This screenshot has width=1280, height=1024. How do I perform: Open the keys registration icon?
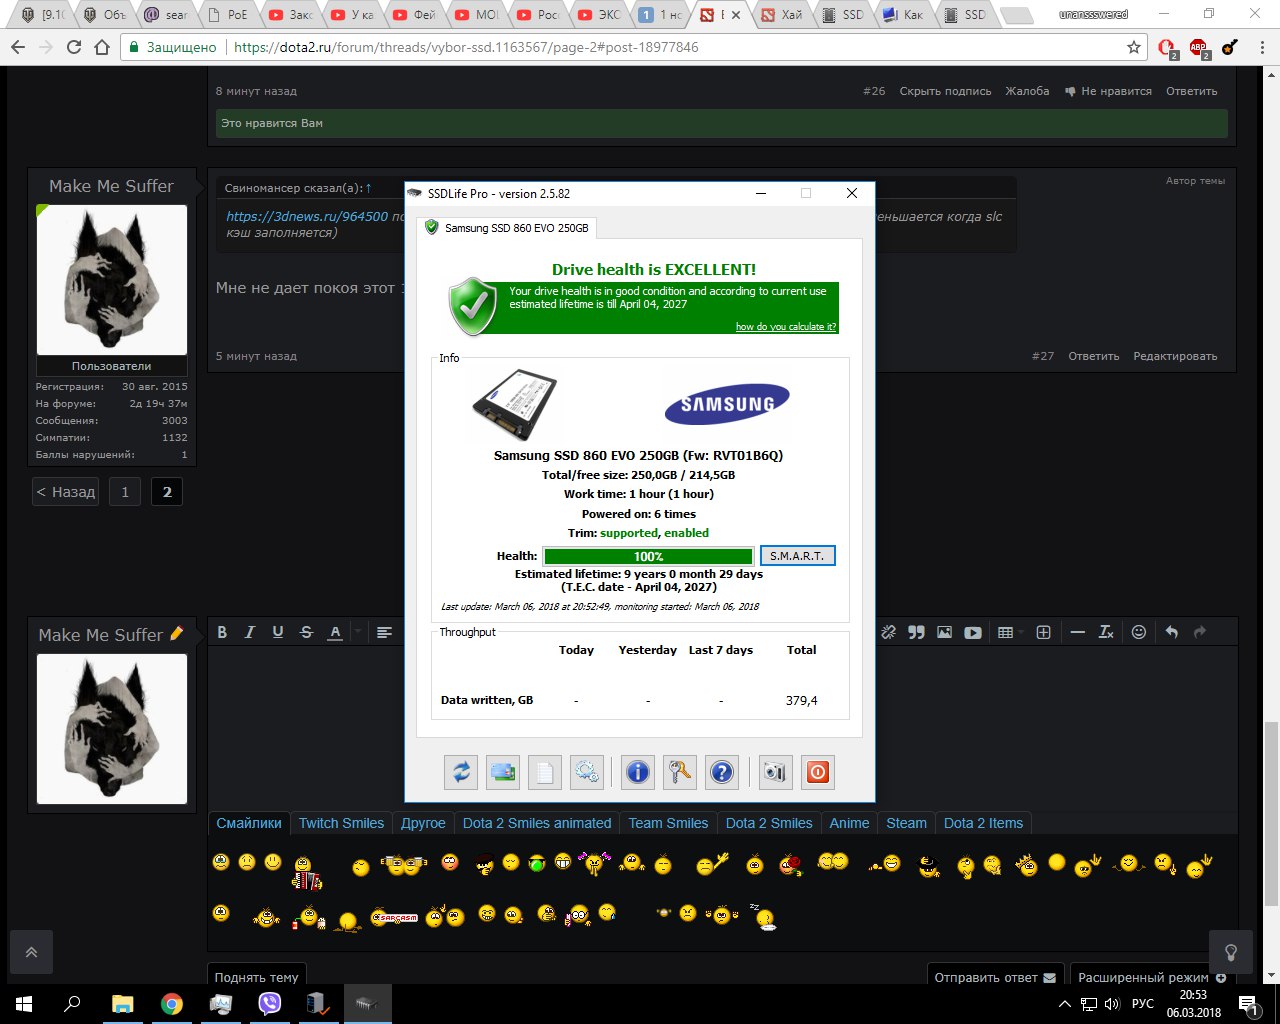coord(680,772)
